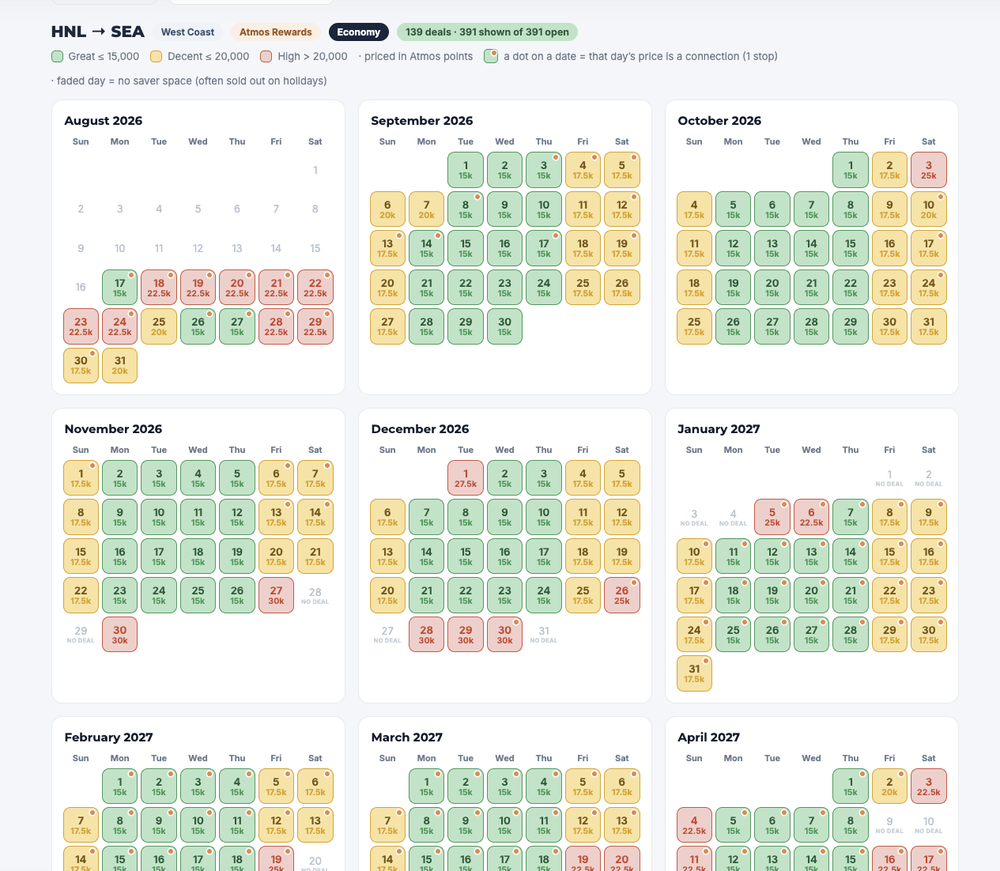Select October 31 at 17.5k
Viewport: 1000px width, 871px height.
pyautogui.click(x=929, y=326)
